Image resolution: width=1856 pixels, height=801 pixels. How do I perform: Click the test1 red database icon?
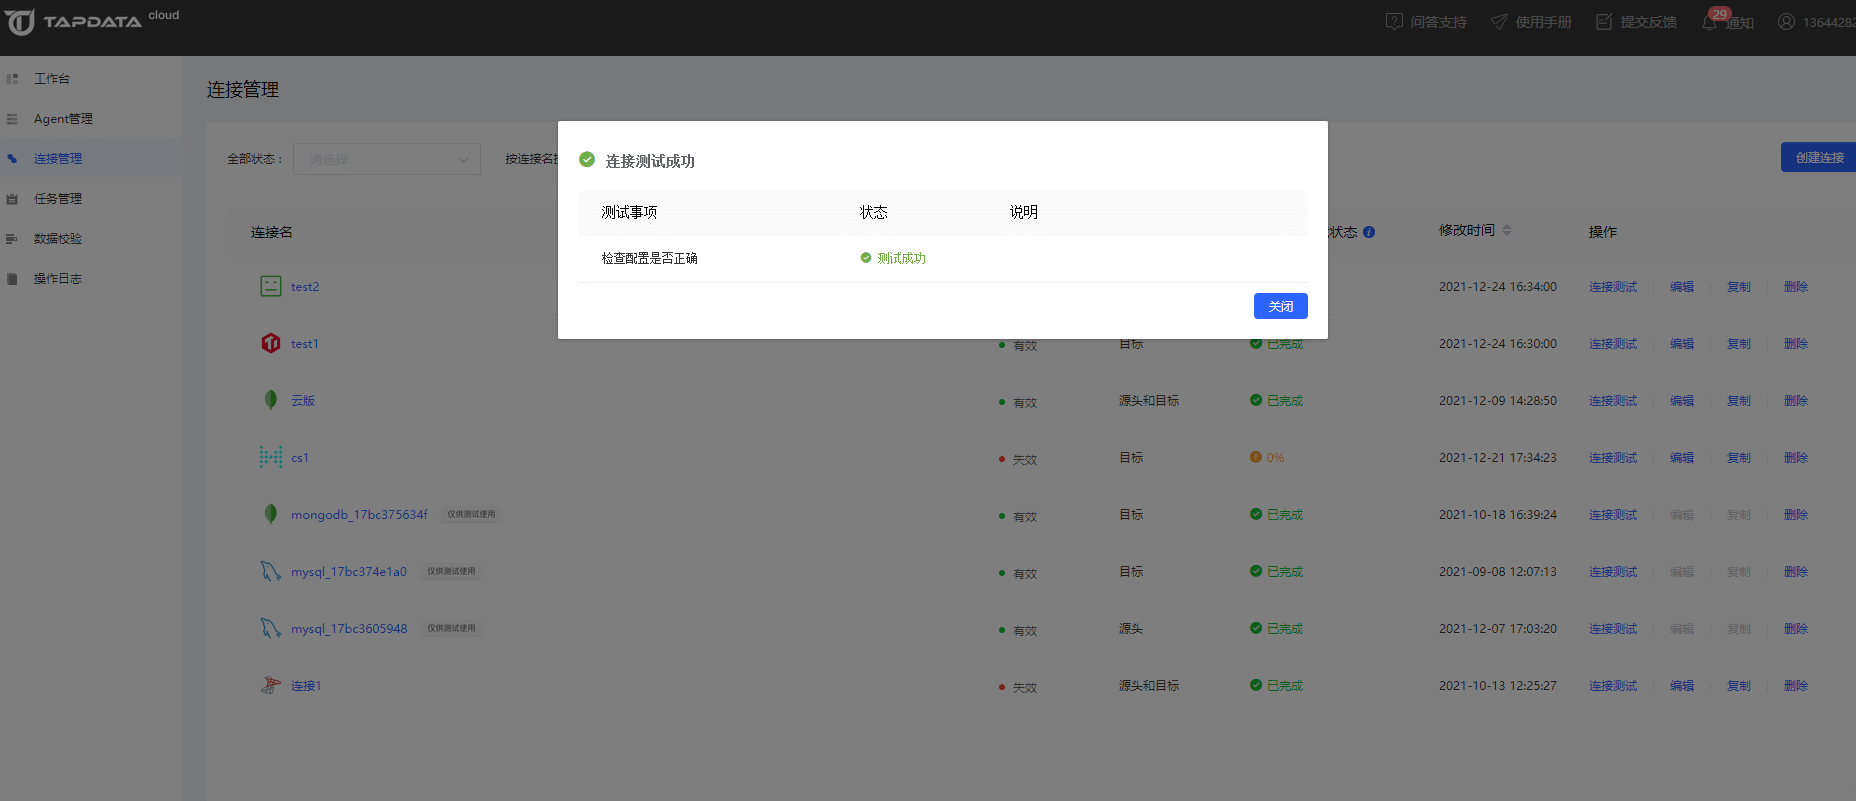[x=270, y=343]
